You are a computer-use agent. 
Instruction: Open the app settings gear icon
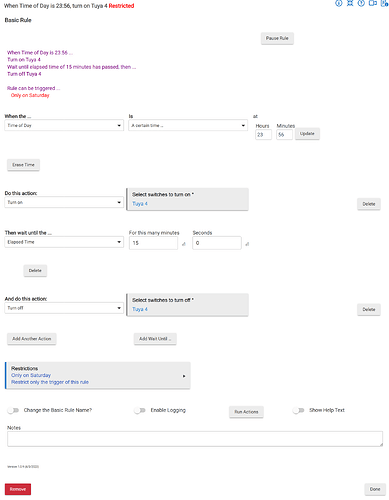pyautogui.click(x=350, y=3)
